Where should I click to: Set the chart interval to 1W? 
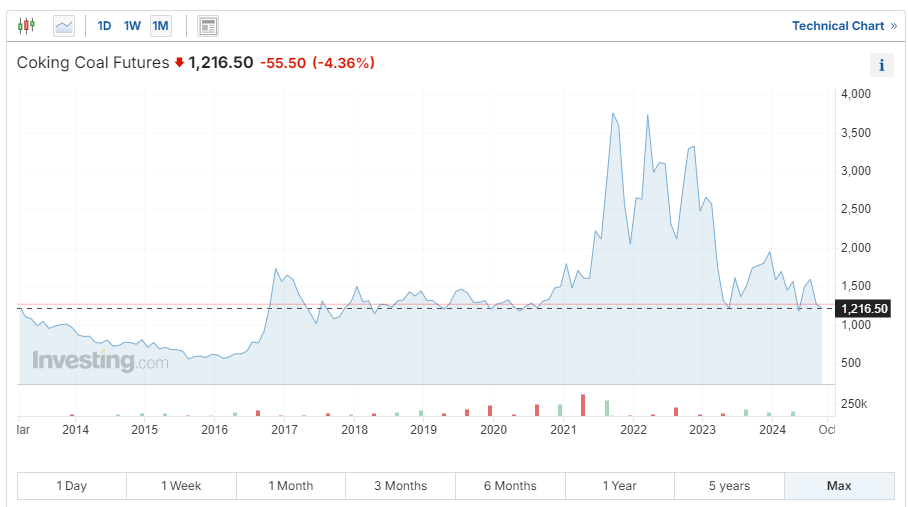[132, 26]
